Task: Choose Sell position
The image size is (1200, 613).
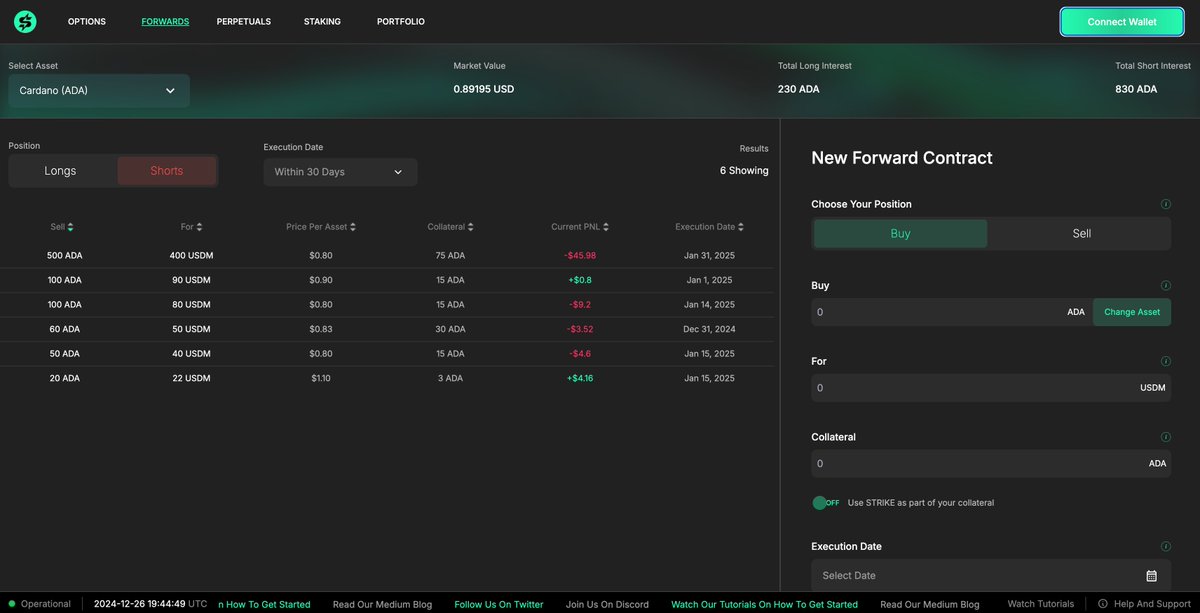Action: pos(1081,233)
